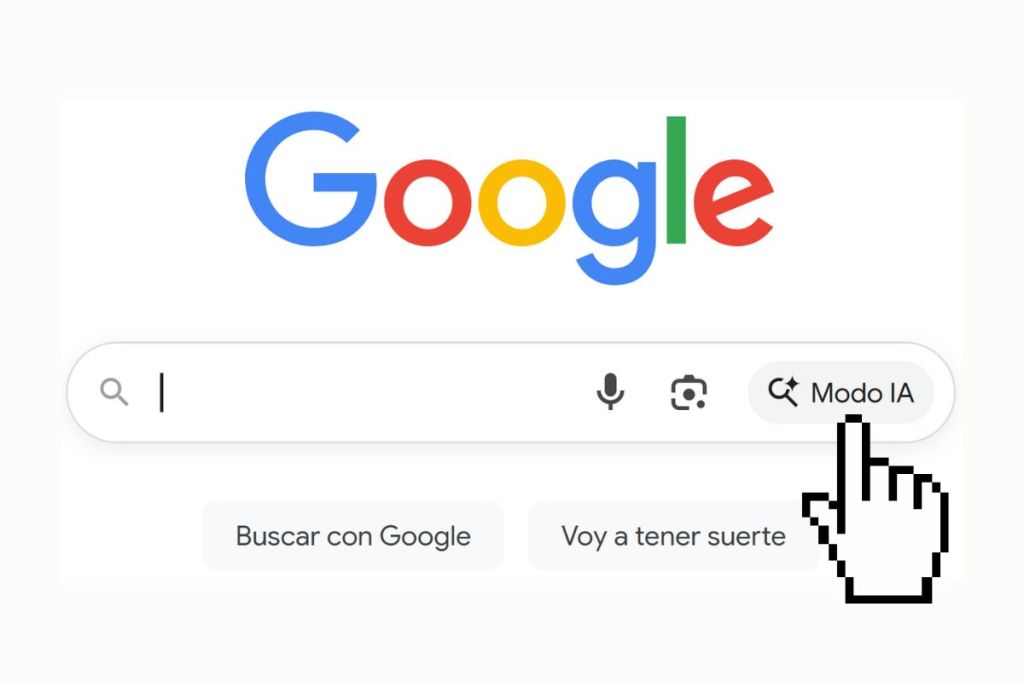Click the Google logo image
This screenshot has width=1024, height=682.
(509, 199)
